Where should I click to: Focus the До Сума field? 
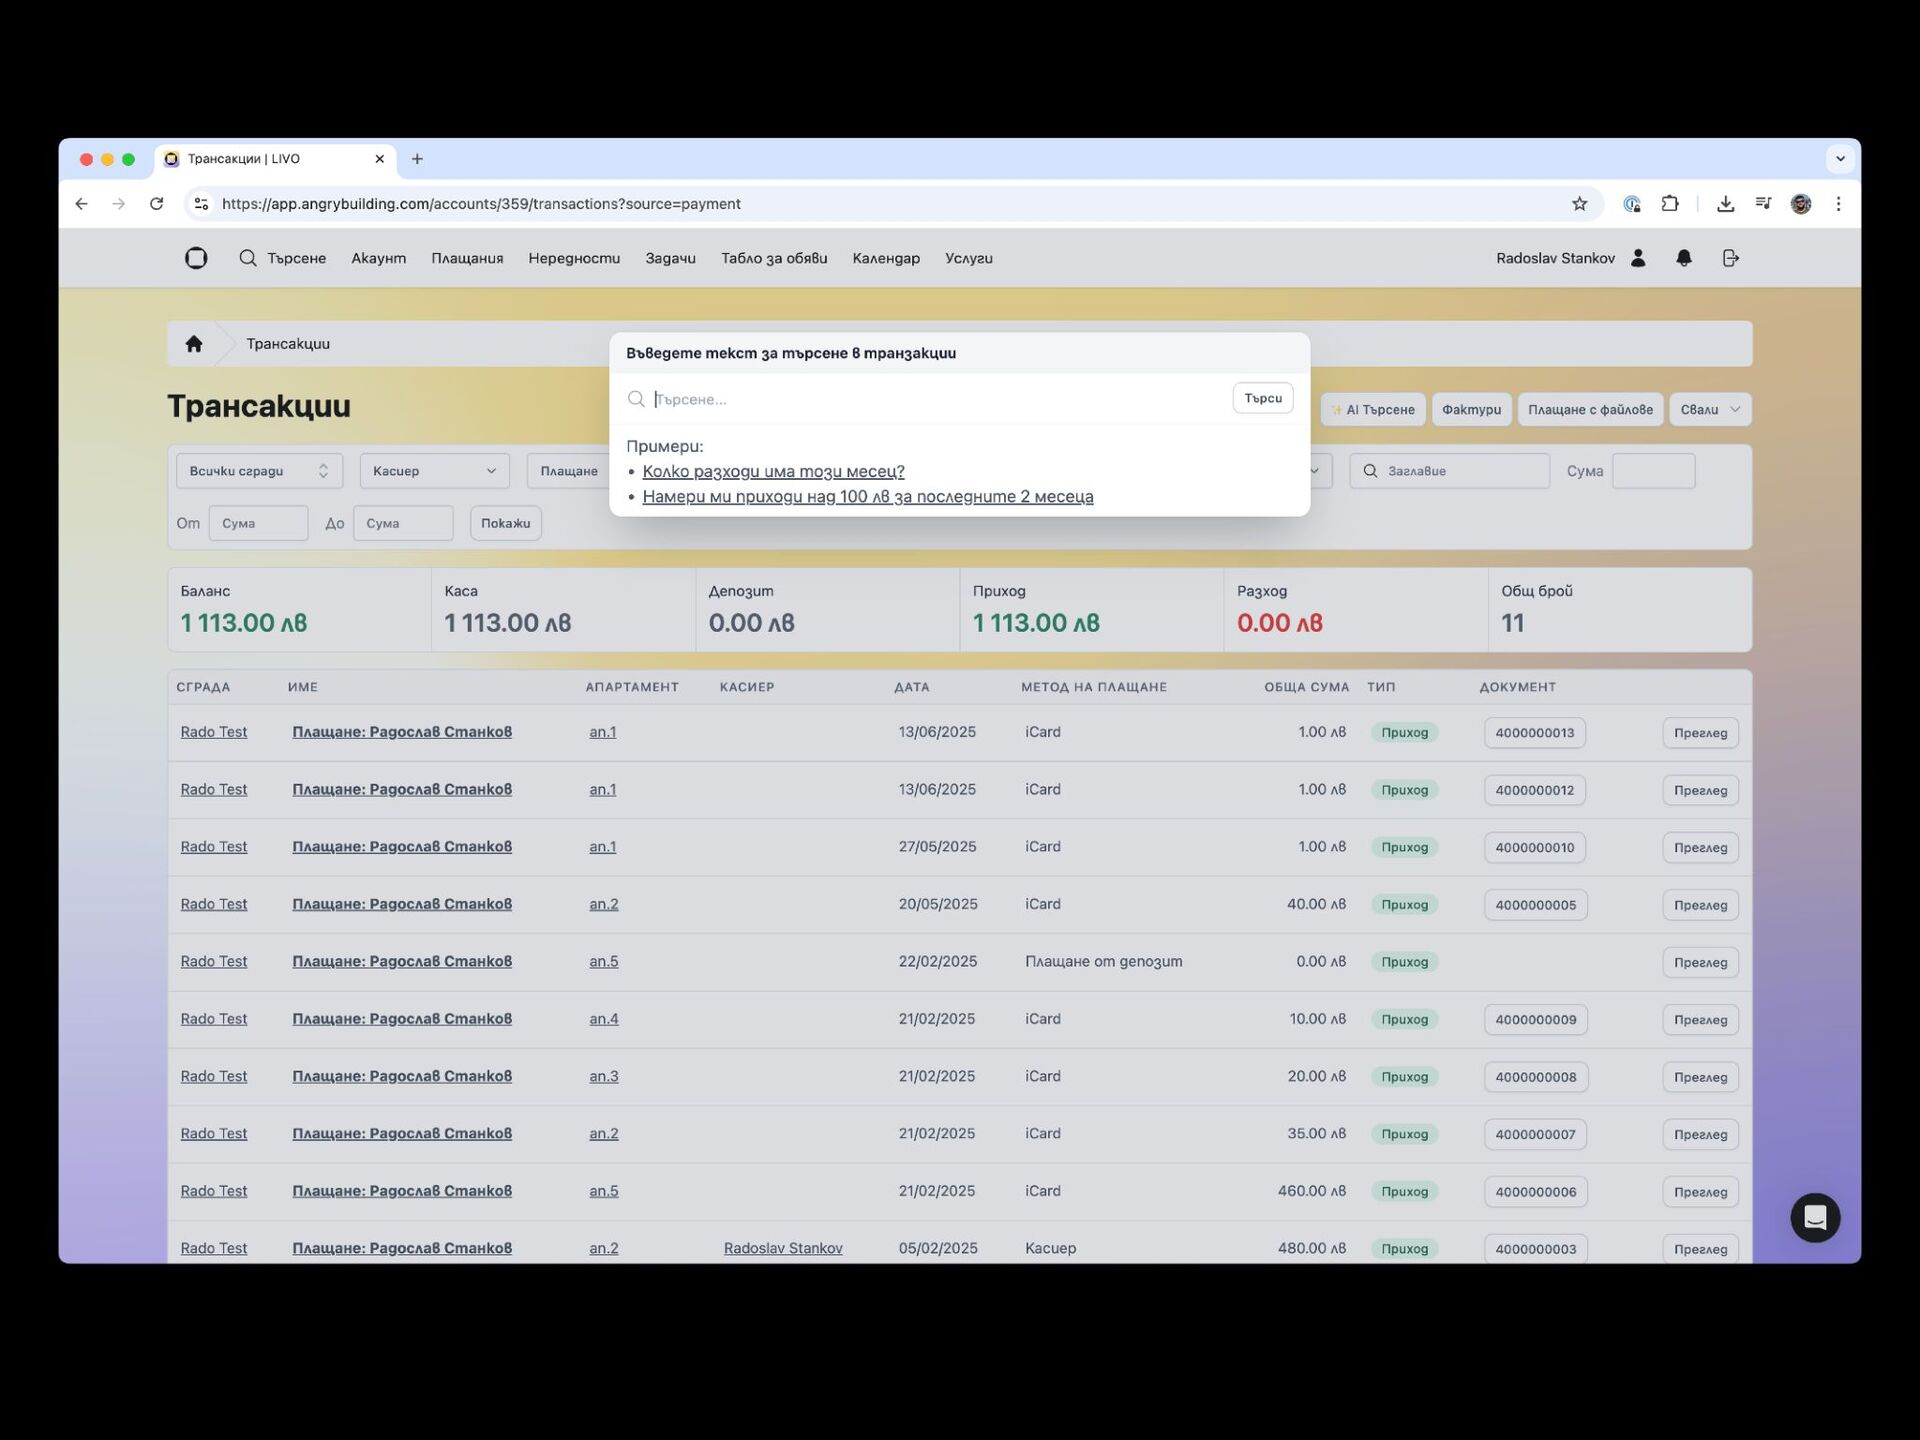[403, 523]
